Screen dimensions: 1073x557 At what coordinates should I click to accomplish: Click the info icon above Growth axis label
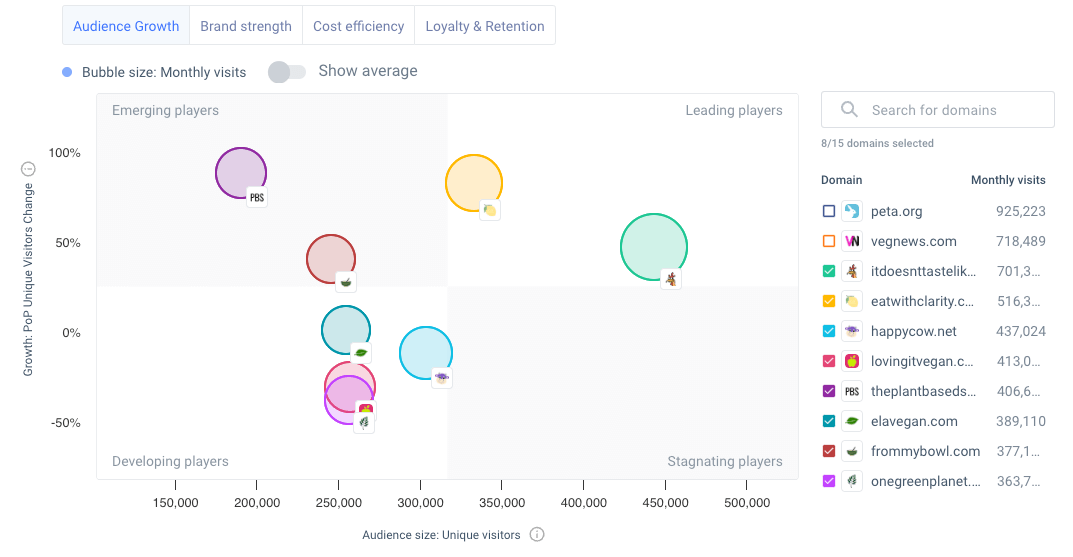(x=28, y=169)
